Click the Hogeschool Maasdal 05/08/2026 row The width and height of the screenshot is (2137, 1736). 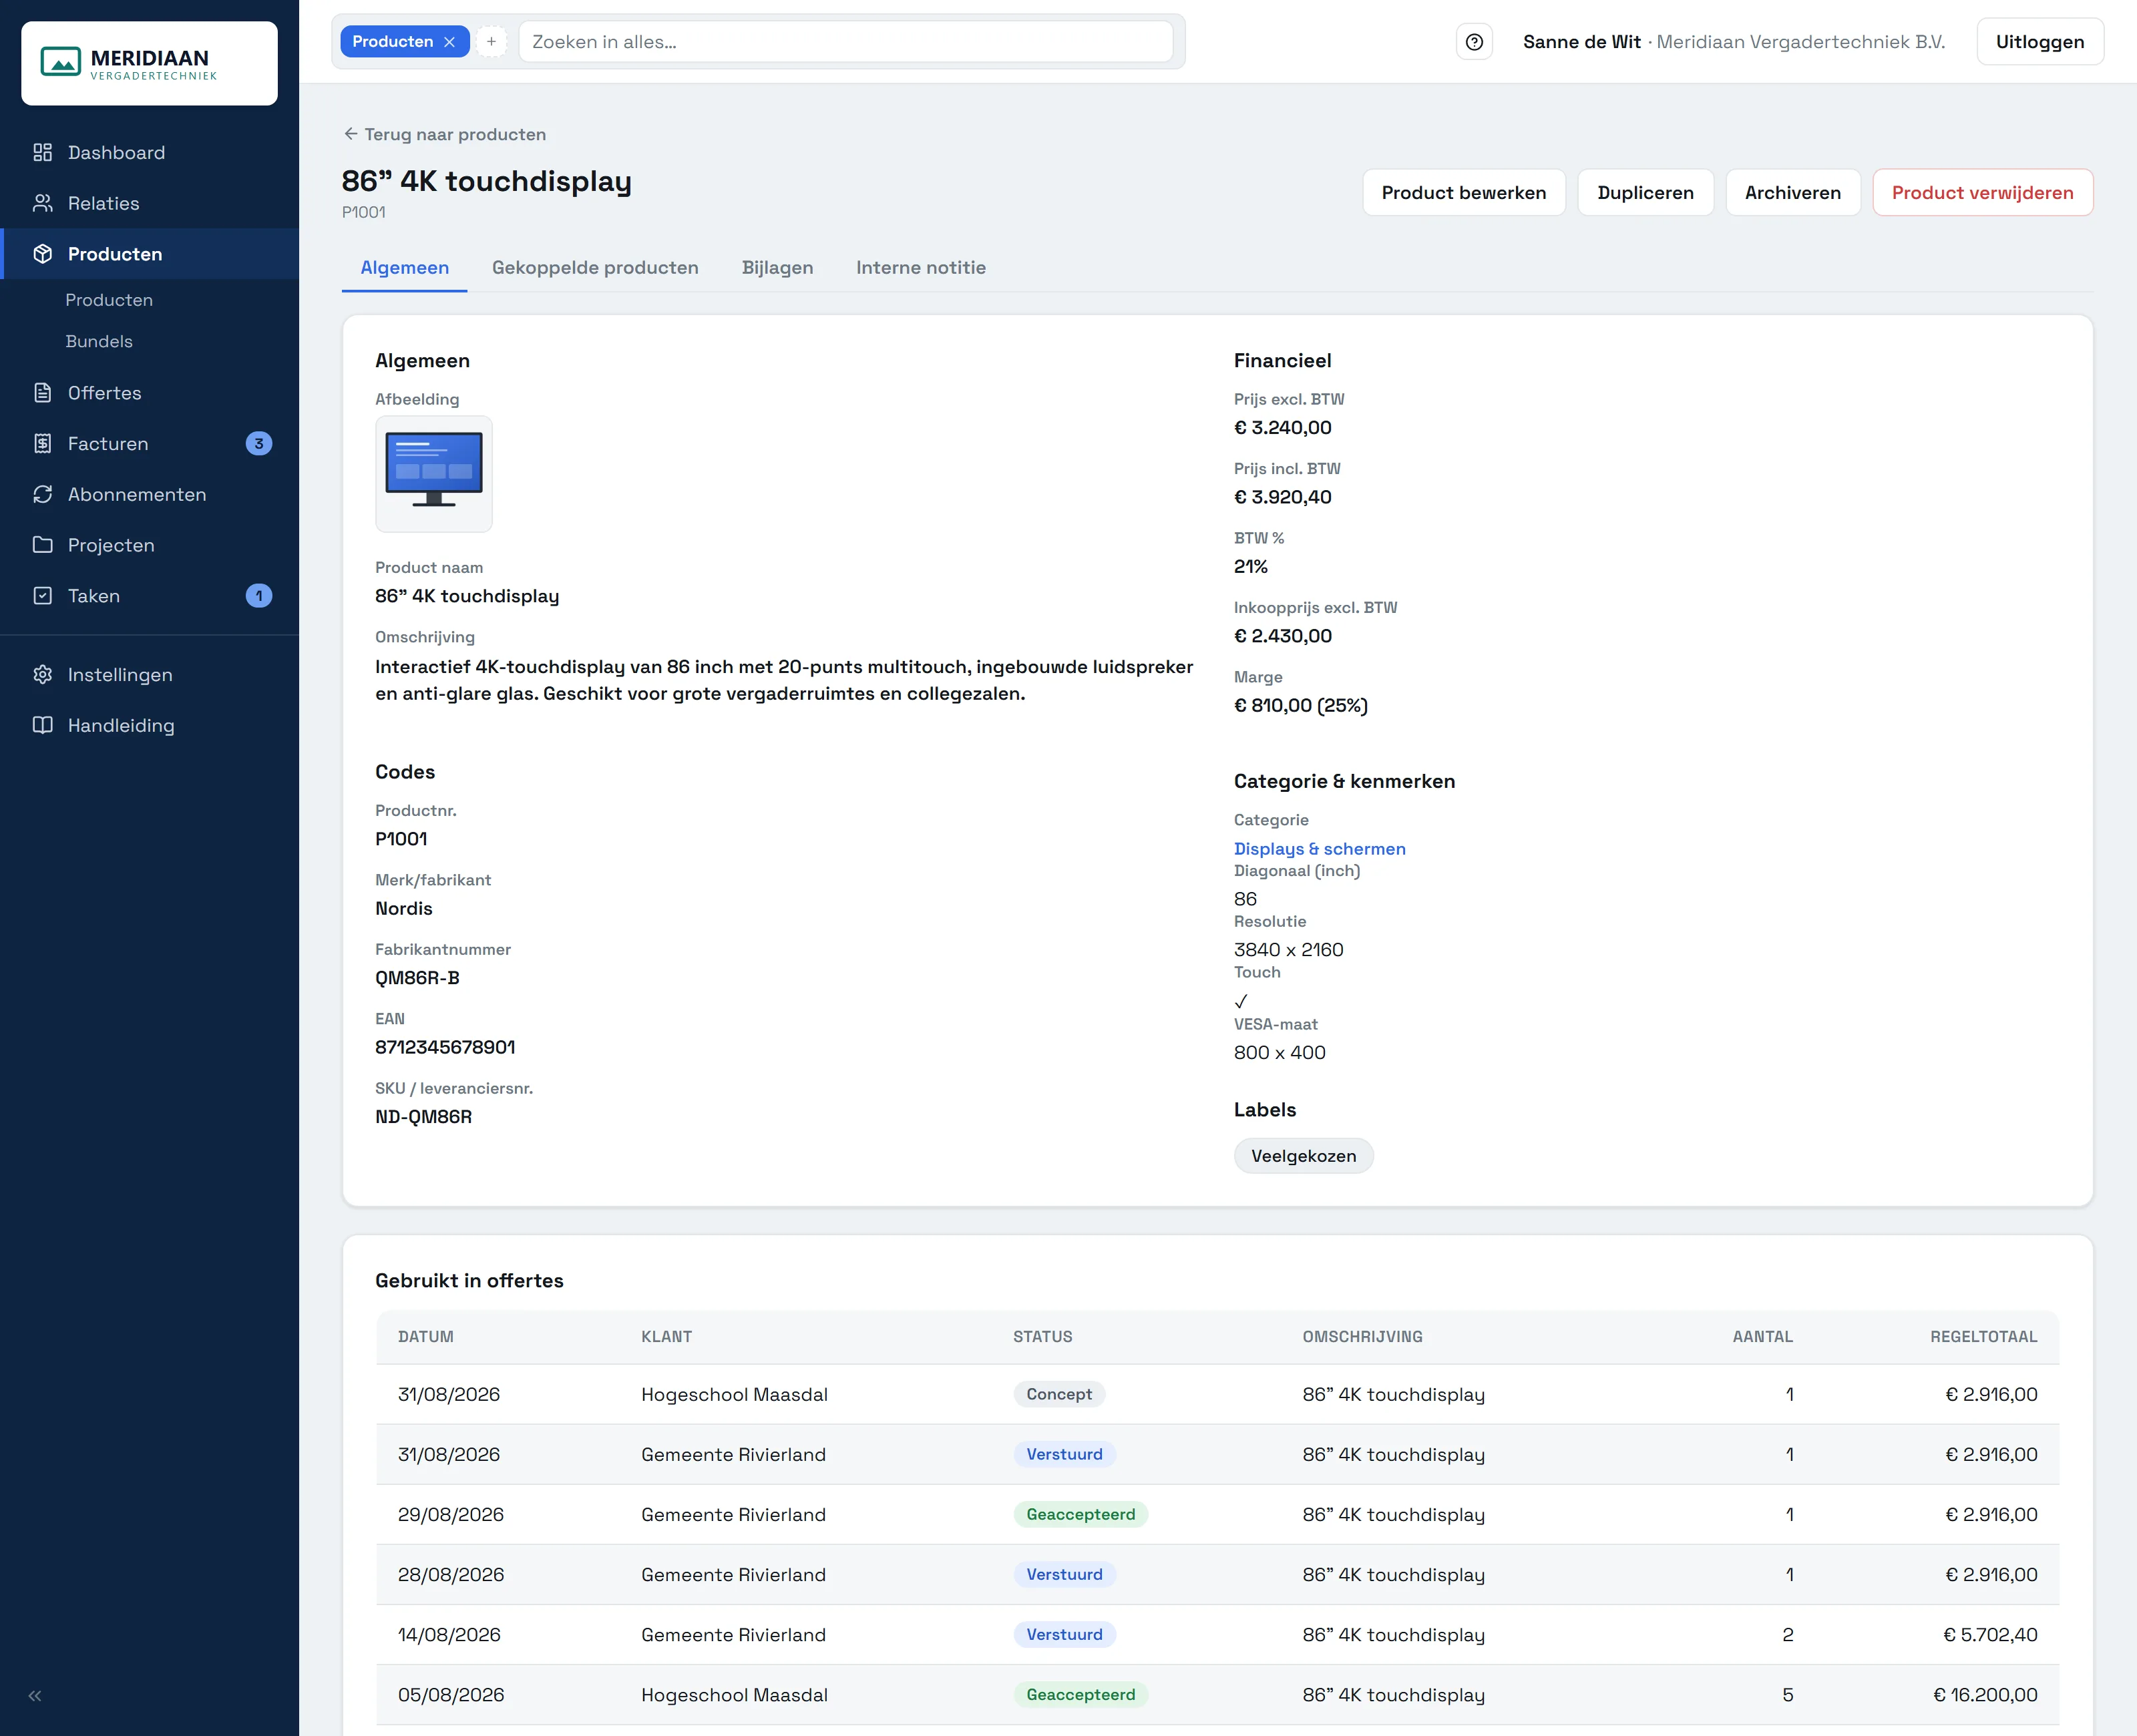click(x=1217, y=1695)
